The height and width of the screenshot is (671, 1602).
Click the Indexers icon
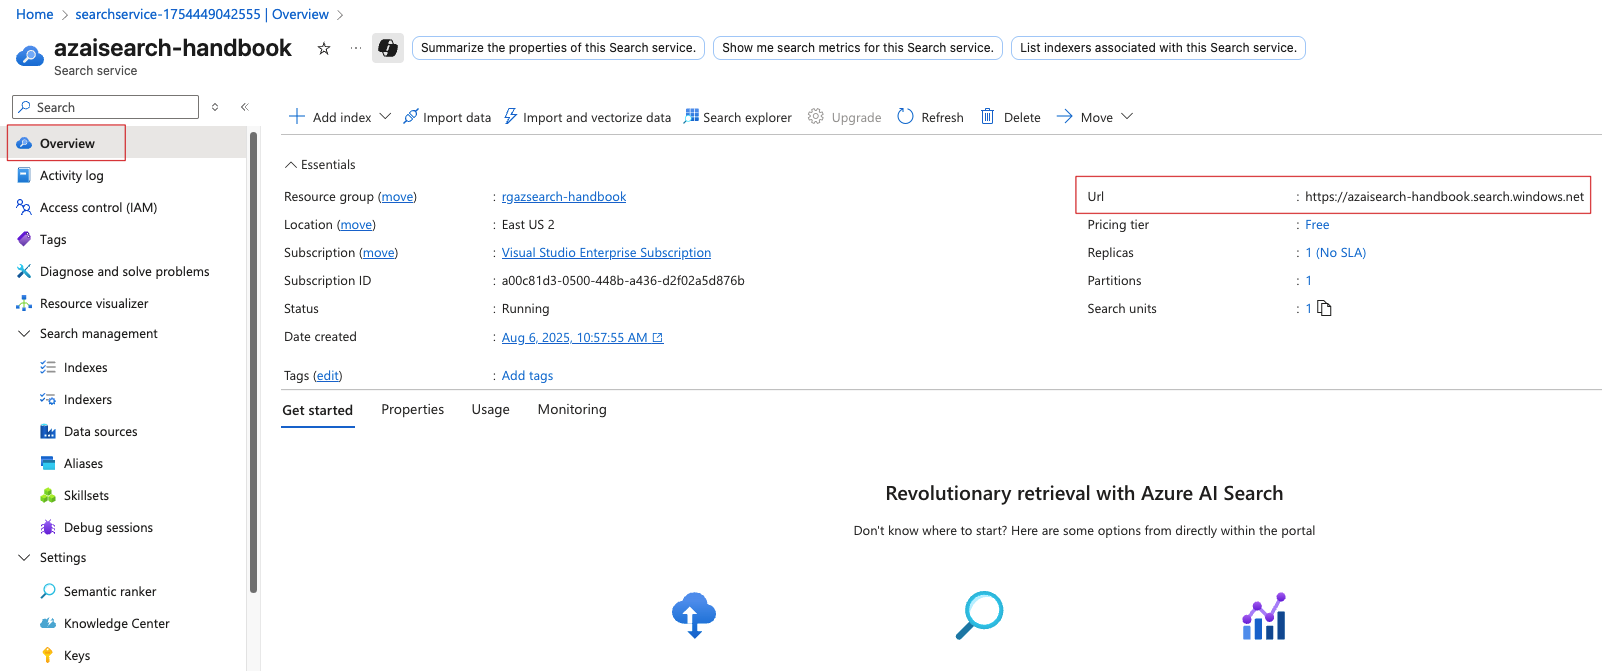48,399
